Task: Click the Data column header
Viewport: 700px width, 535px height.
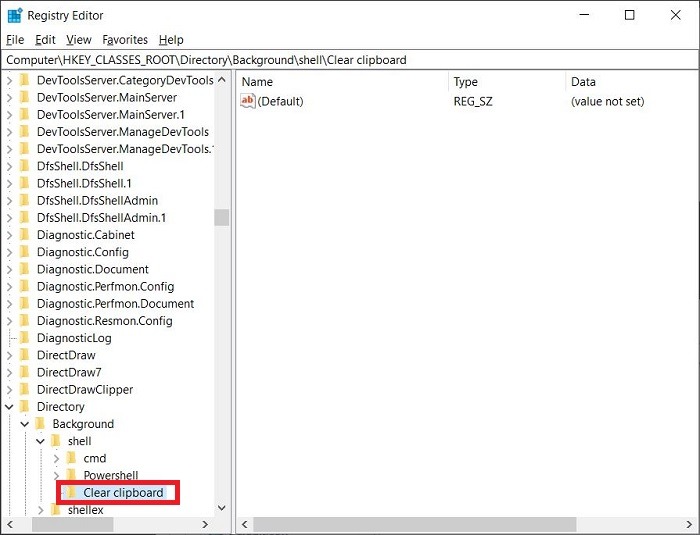Action: (631, 82)
